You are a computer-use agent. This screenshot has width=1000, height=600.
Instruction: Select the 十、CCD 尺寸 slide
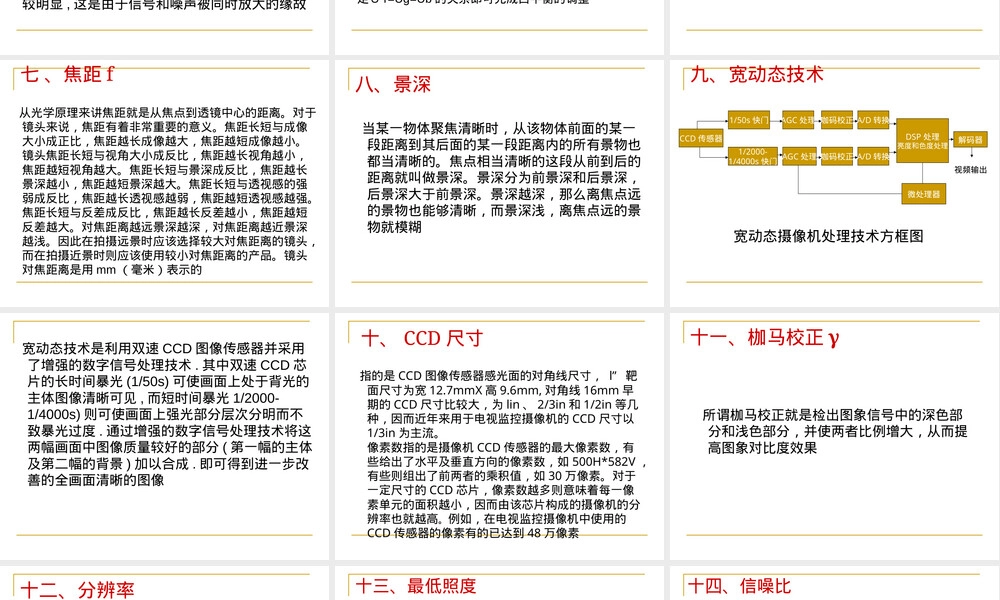pos(499,436)
